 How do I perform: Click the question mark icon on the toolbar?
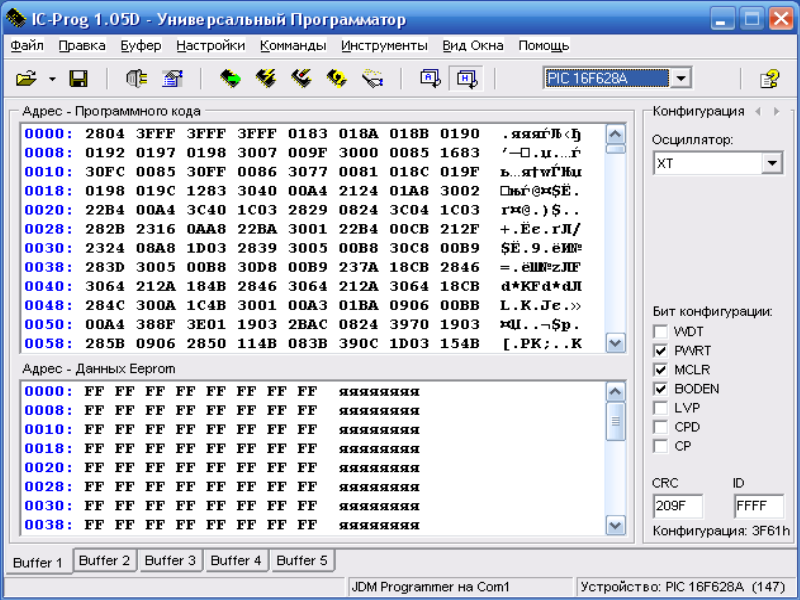[769, 79]
